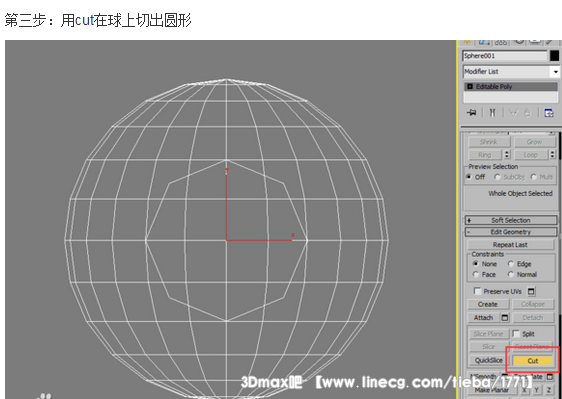Image resolution: width=562 pixels, height=399 pixels.
Task: Click the X planar alignment button
Action: (x=524, y=390)
